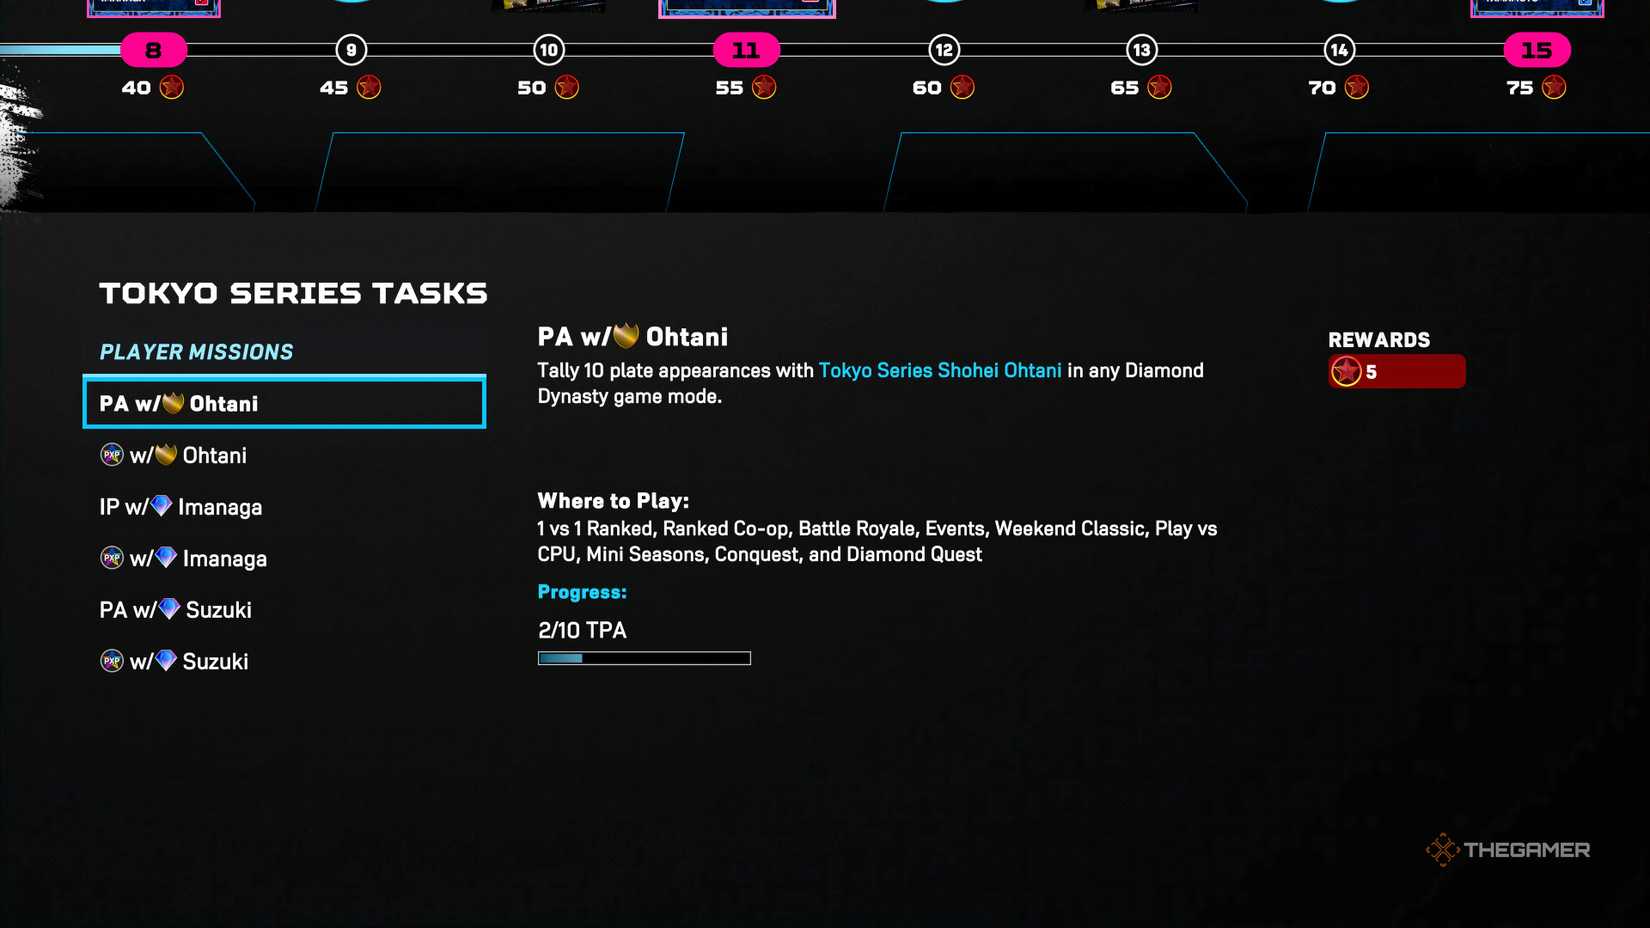Click the 2/10 TPA progress bar
Screen dimensions: 1650x928
tap(644, 657)
